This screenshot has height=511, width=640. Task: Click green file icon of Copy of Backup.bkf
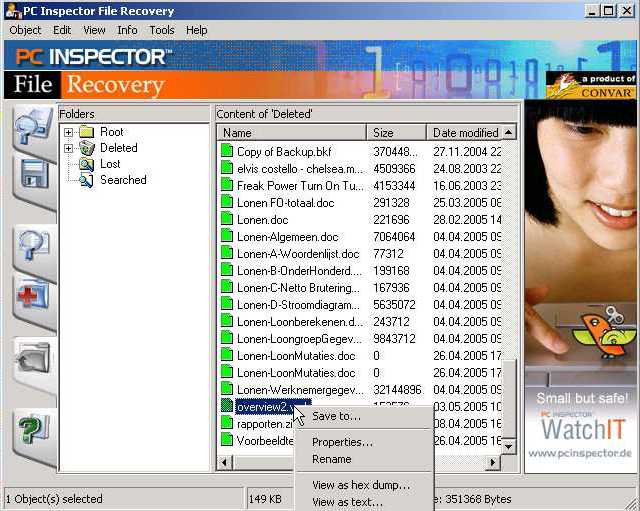coord(227,151)
